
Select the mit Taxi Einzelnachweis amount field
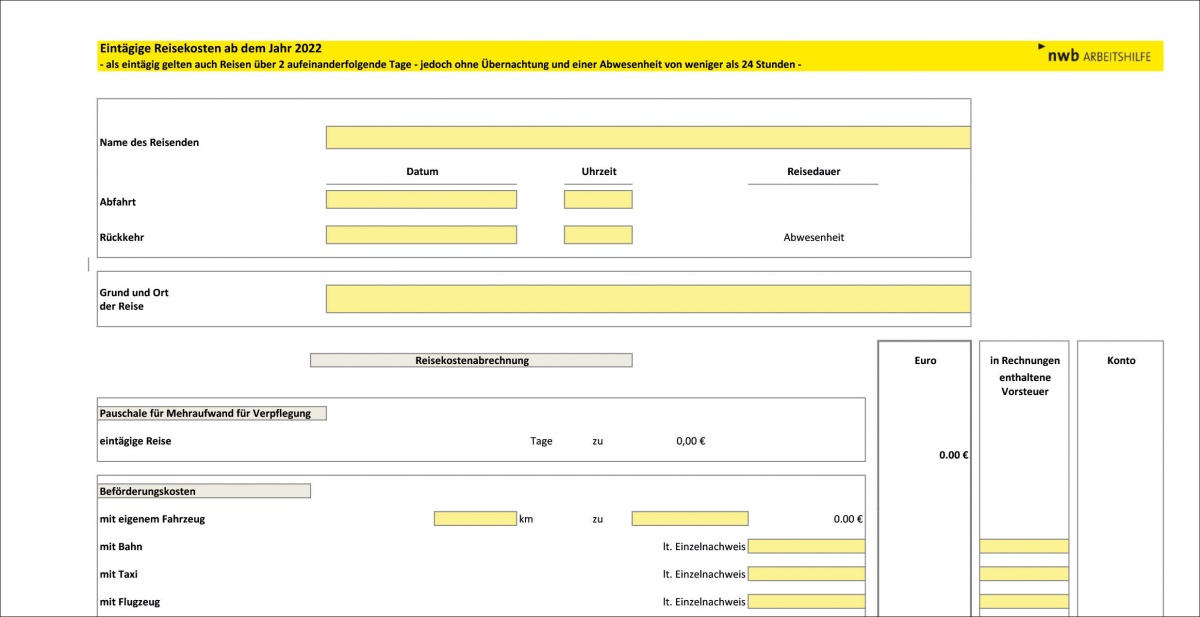(x=806, y=574)
